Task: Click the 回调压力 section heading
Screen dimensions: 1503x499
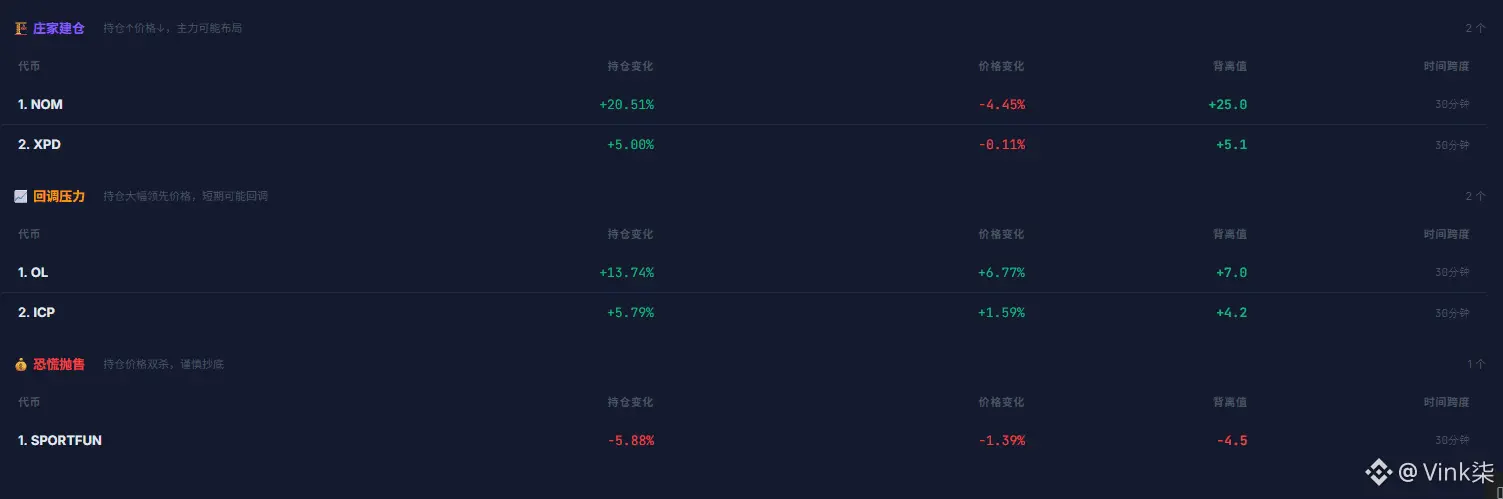Action: (59, 196)
